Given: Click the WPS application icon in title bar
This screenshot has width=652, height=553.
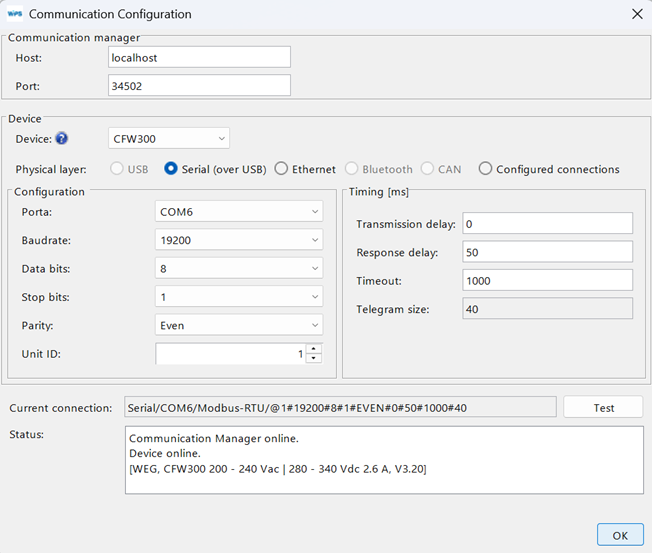Looking at the screenshot, I should click(x=15, y=14).
